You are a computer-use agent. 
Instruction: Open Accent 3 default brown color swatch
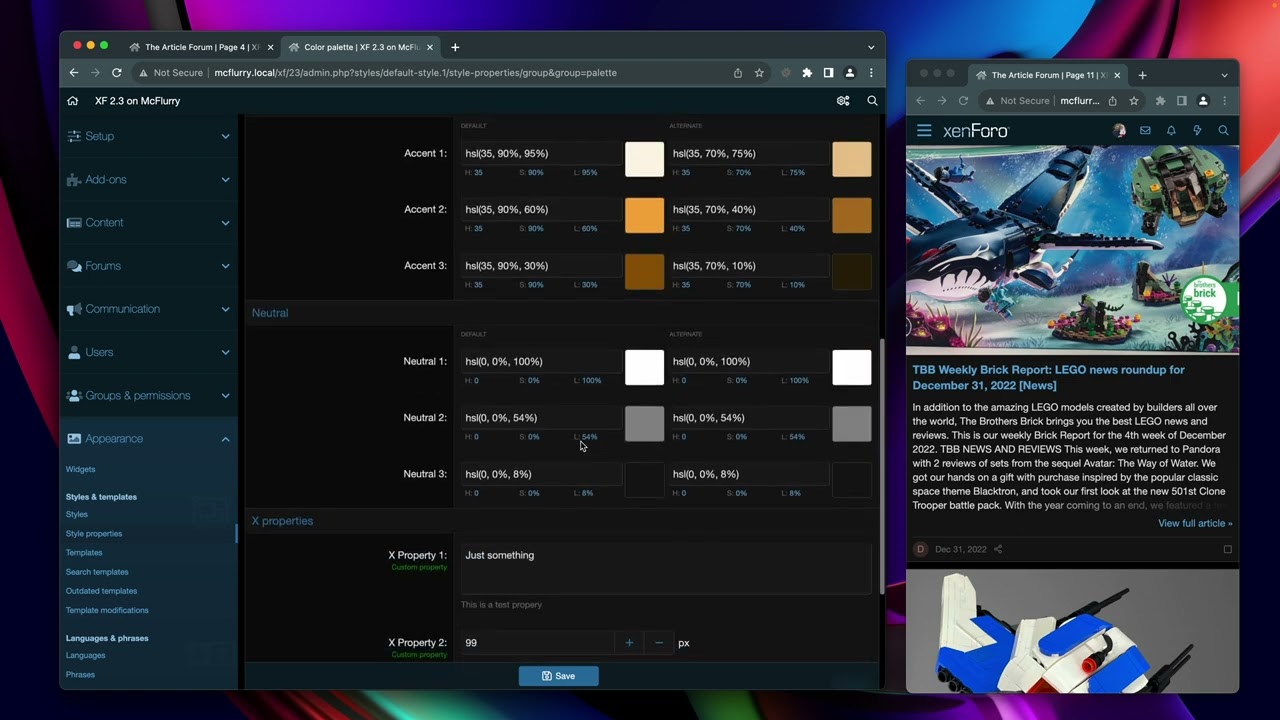[x=644, y=271]
